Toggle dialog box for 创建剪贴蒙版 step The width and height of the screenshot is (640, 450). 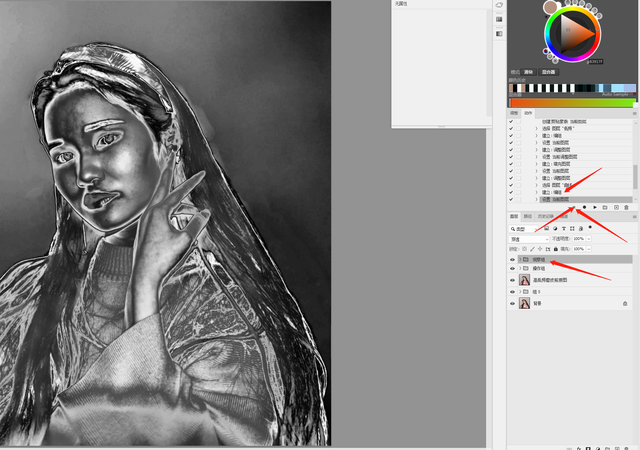pos(519,121)
